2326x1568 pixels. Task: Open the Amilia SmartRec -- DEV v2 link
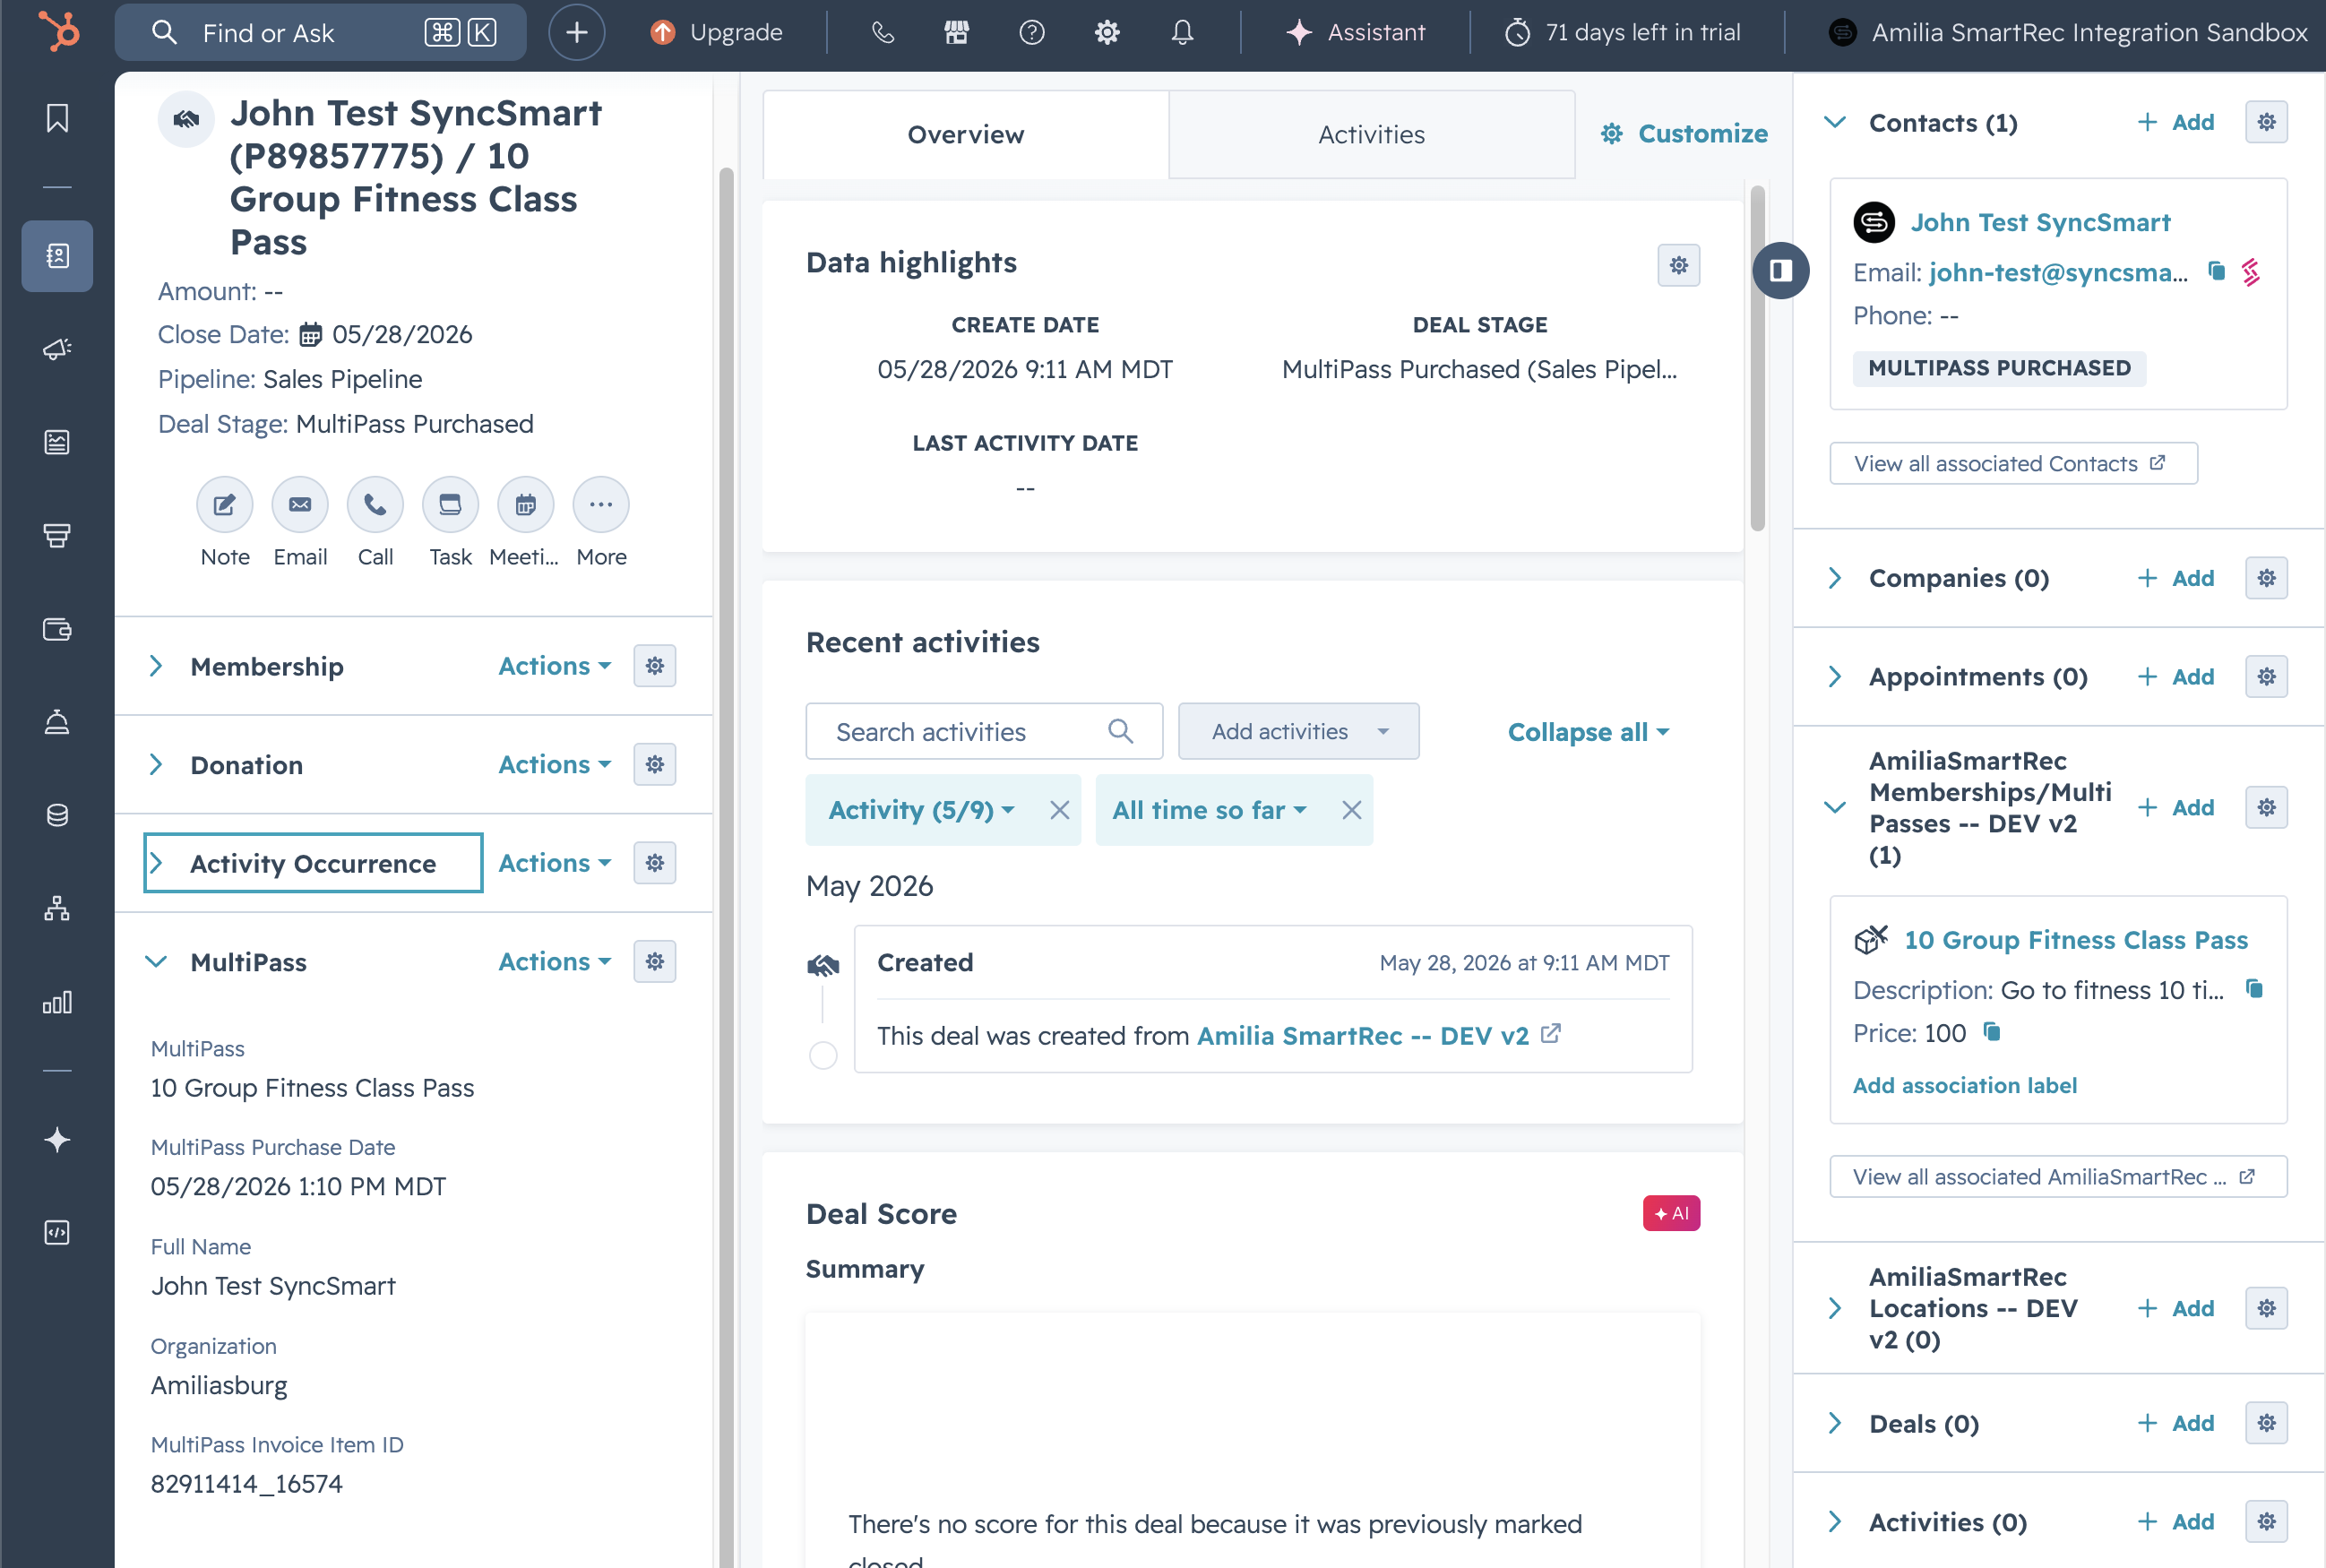tap(1362, 1035)
